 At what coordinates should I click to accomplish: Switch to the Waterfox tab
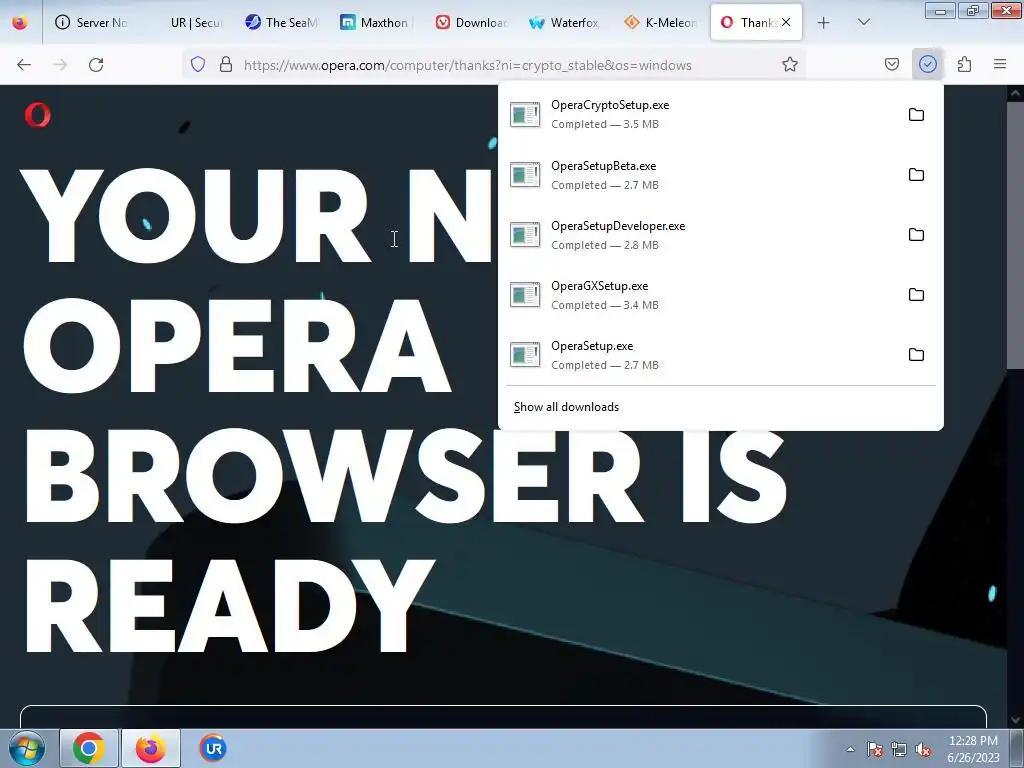point(566,23)
